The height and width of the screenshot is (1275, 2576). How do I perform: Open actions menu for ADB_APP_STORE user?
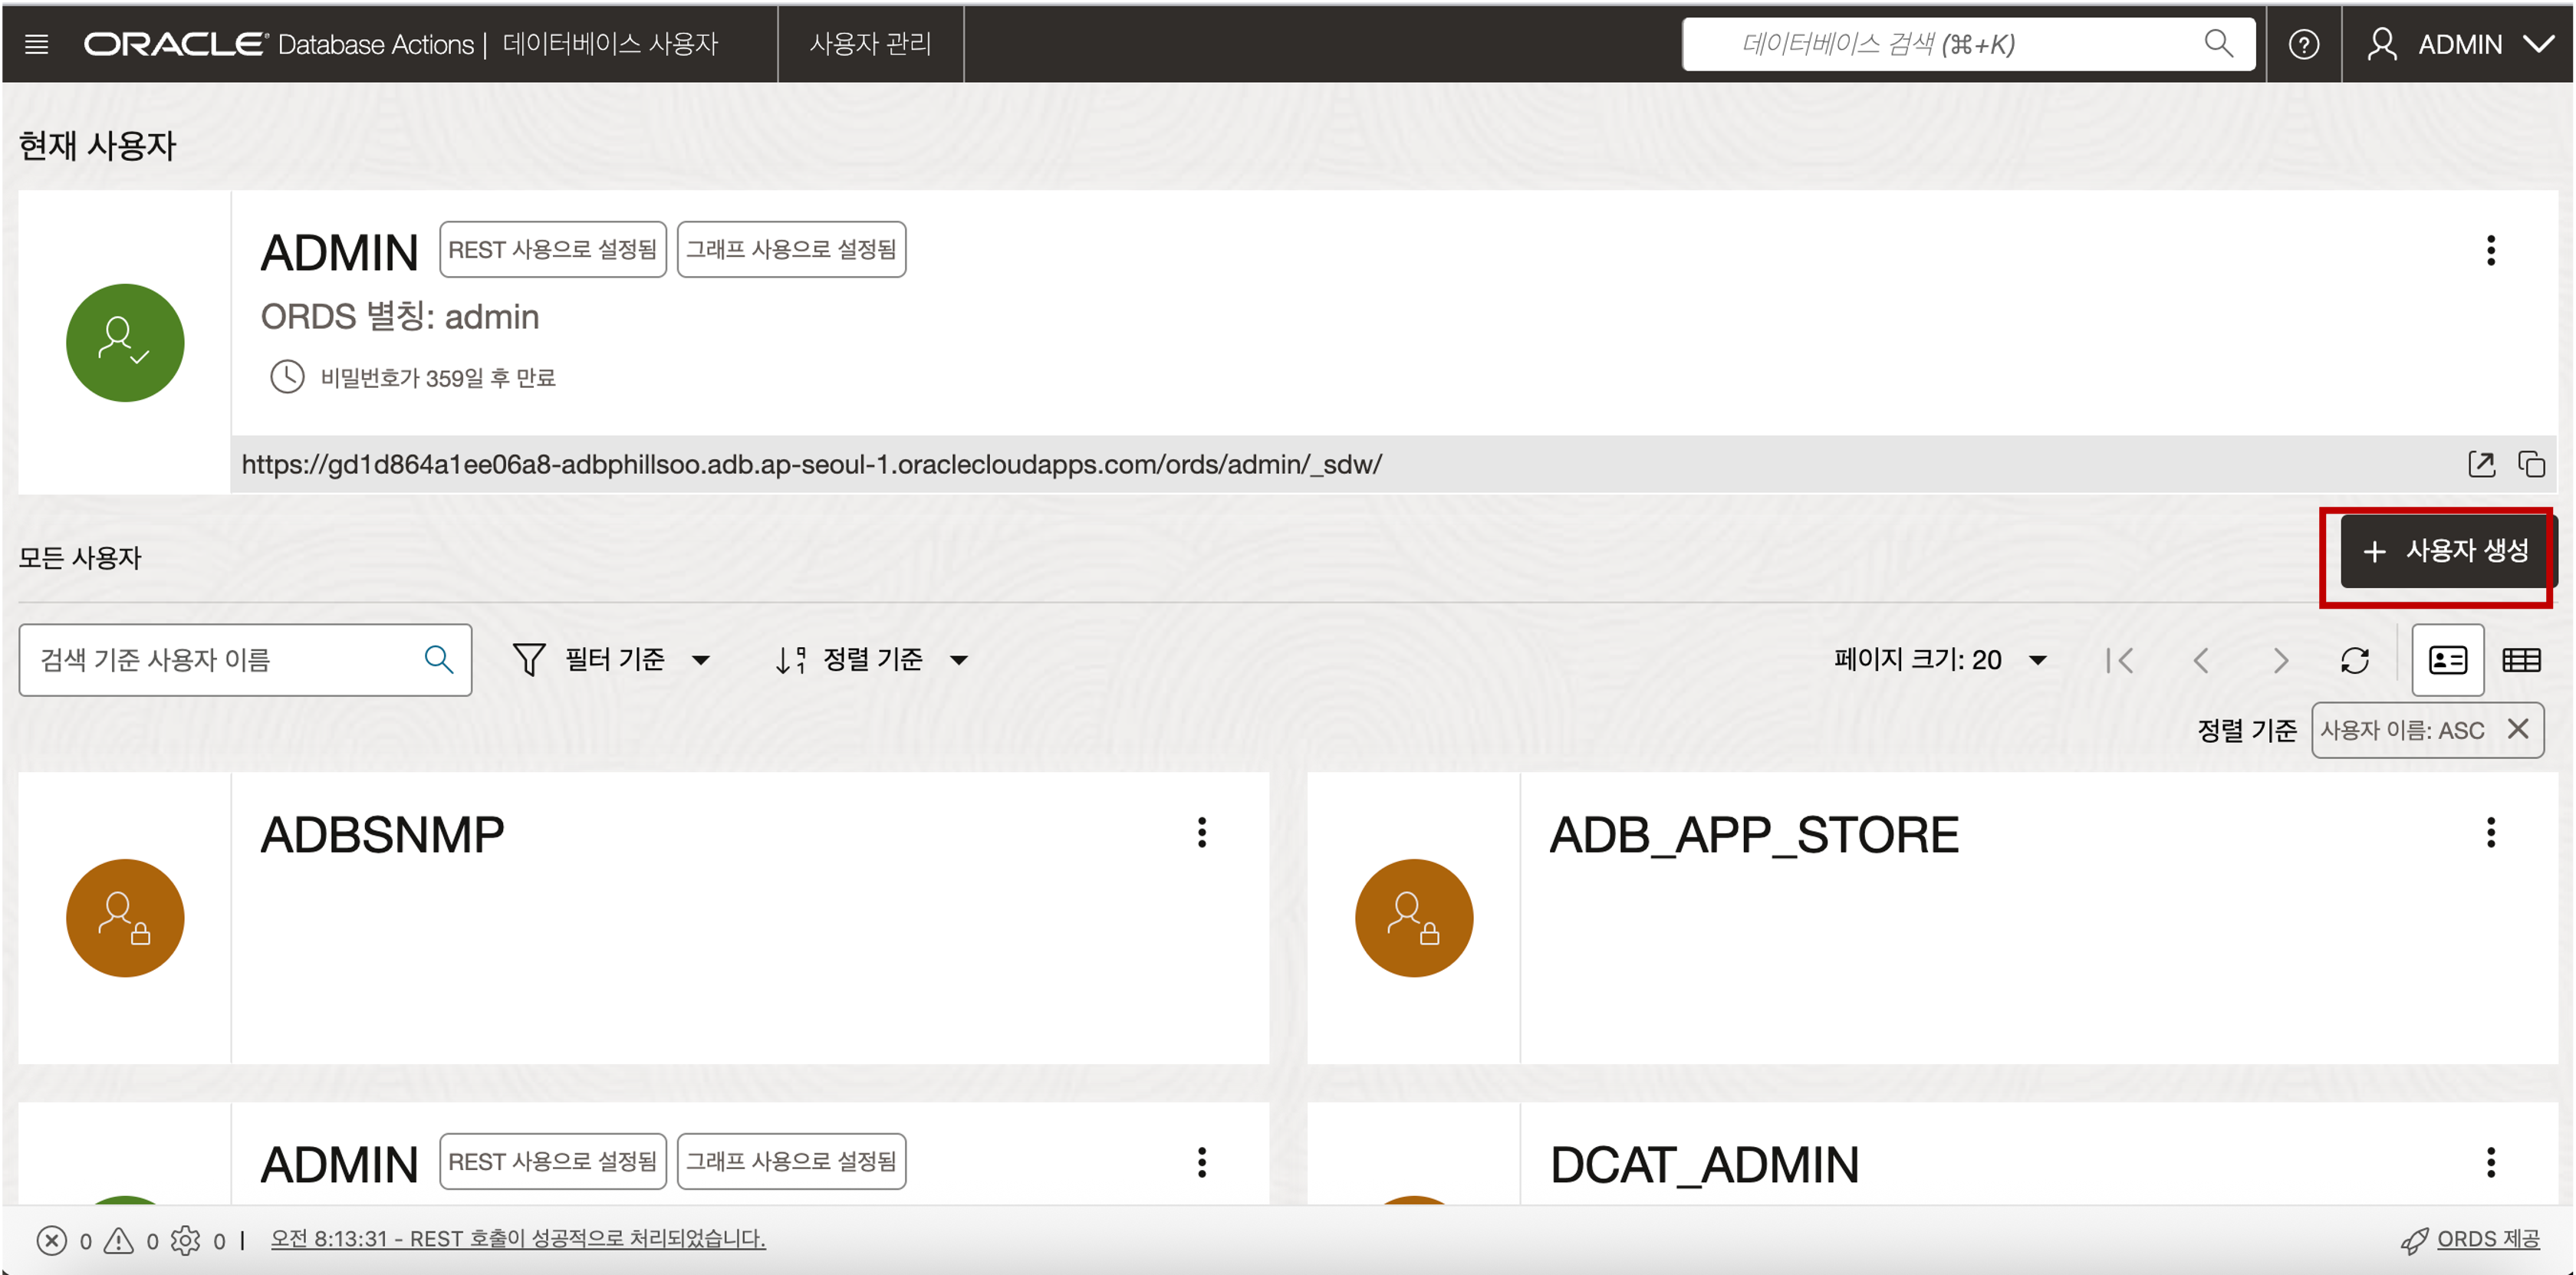[x=2490, y=832]
